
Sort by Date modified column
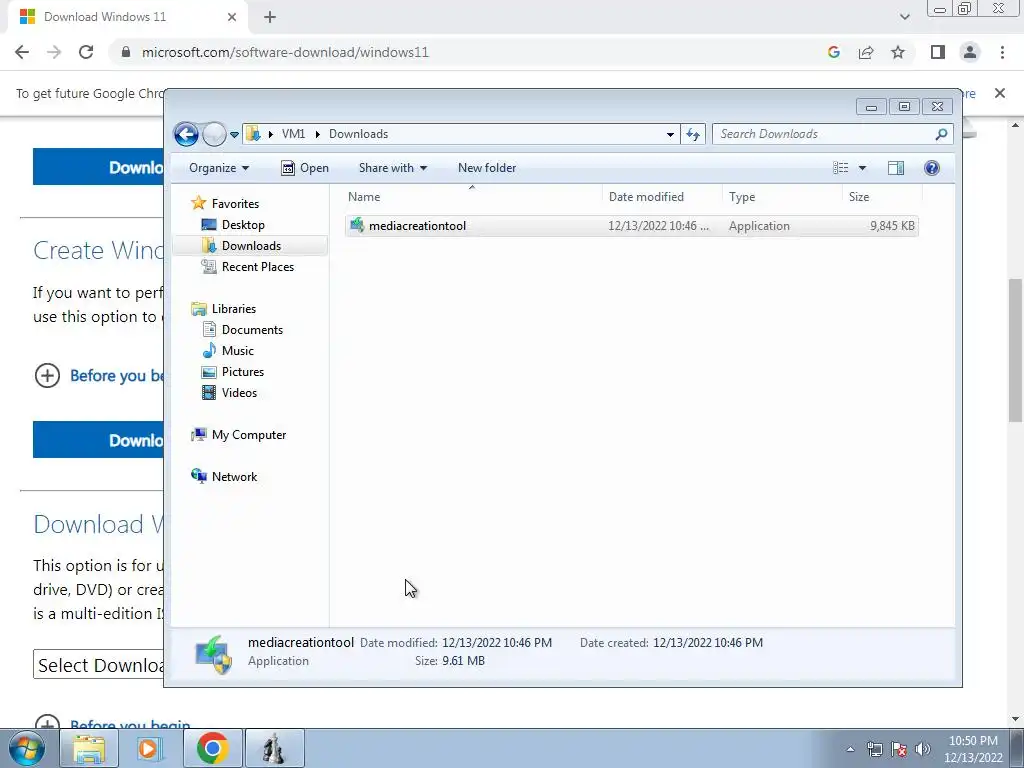pos(662,197)
